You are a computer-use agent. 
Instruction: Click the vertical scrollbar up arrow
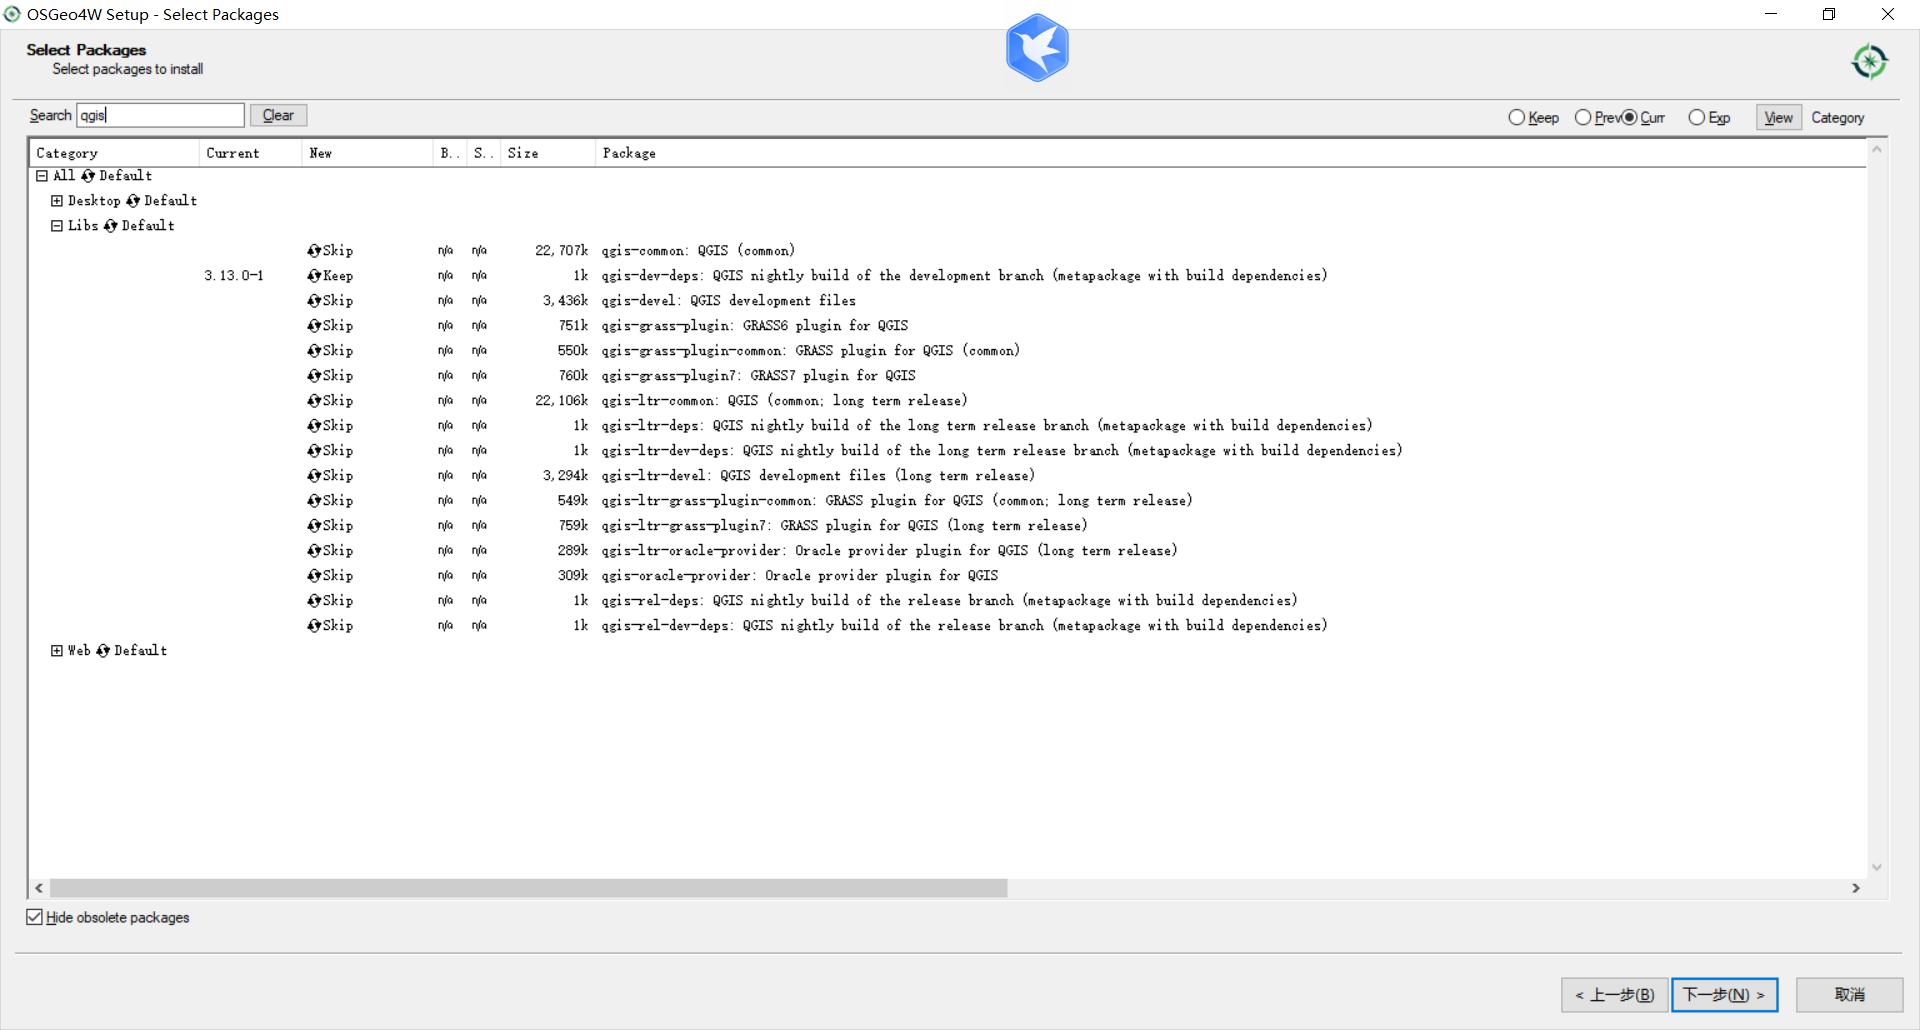pos(1877,150)
